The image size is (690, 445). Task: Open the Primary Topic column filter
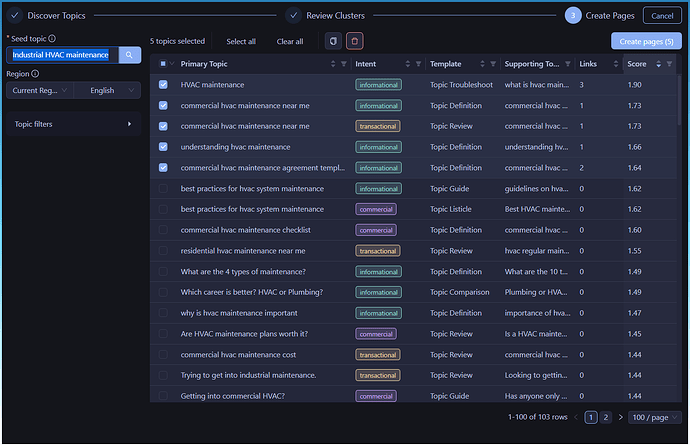pyautogui.click(x=343, y=64)
